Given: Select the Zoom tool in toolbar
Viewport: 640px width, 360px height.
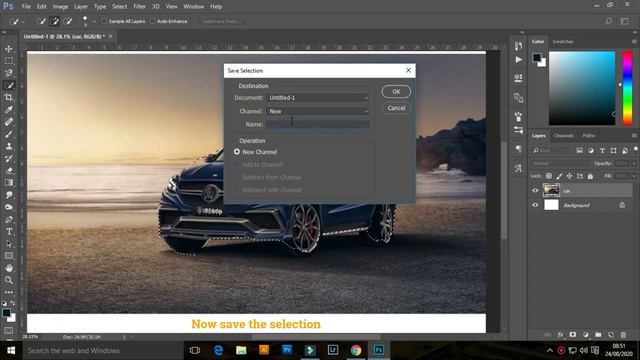Looking at the screenshot, I should pyautogui.click(x=9, y=280).
